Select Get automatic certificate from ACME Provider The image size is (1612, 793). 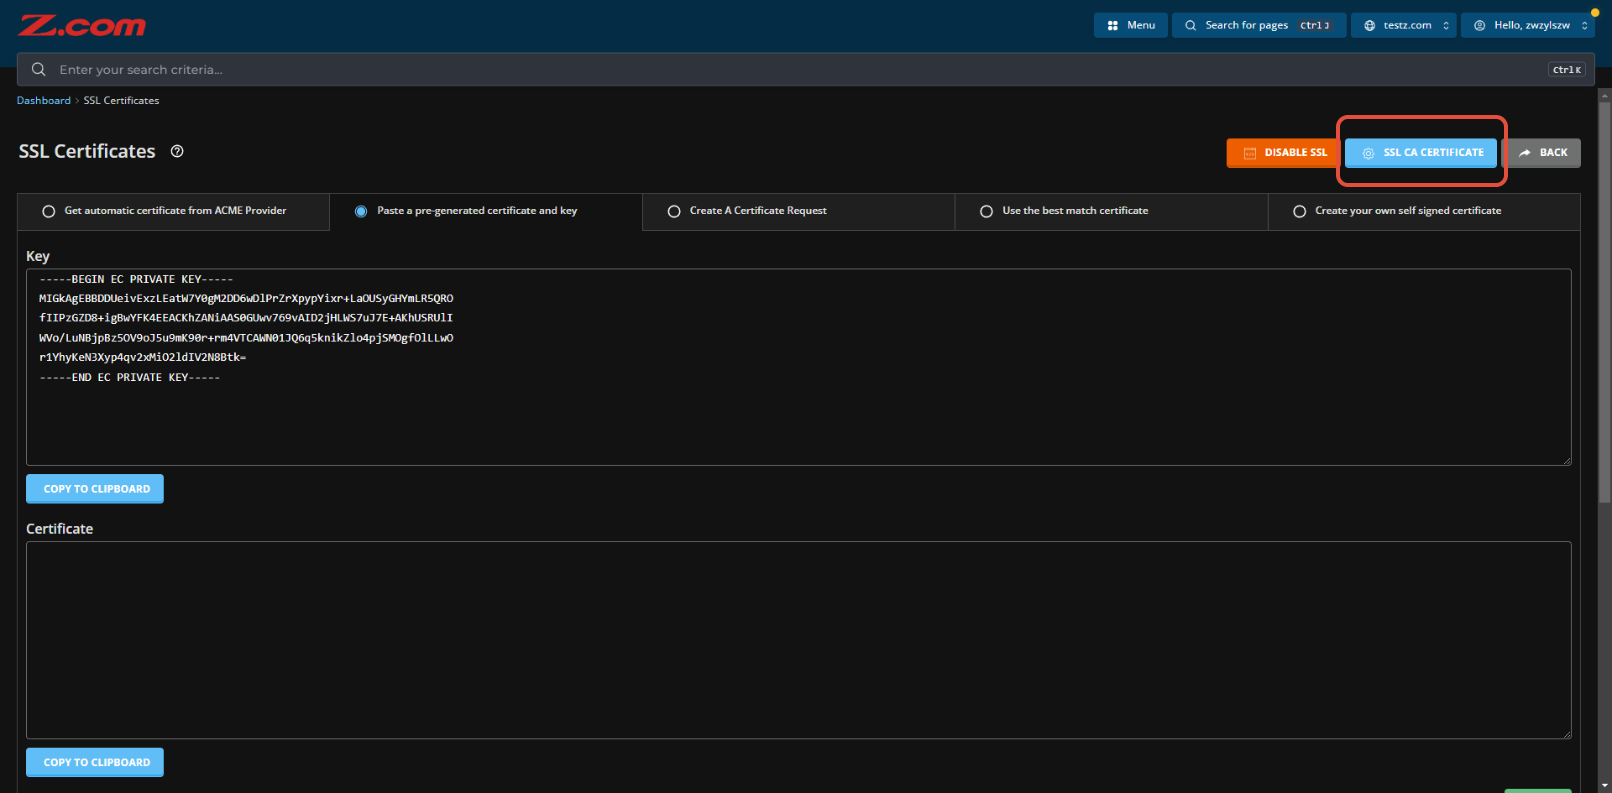tap(173, 211)
